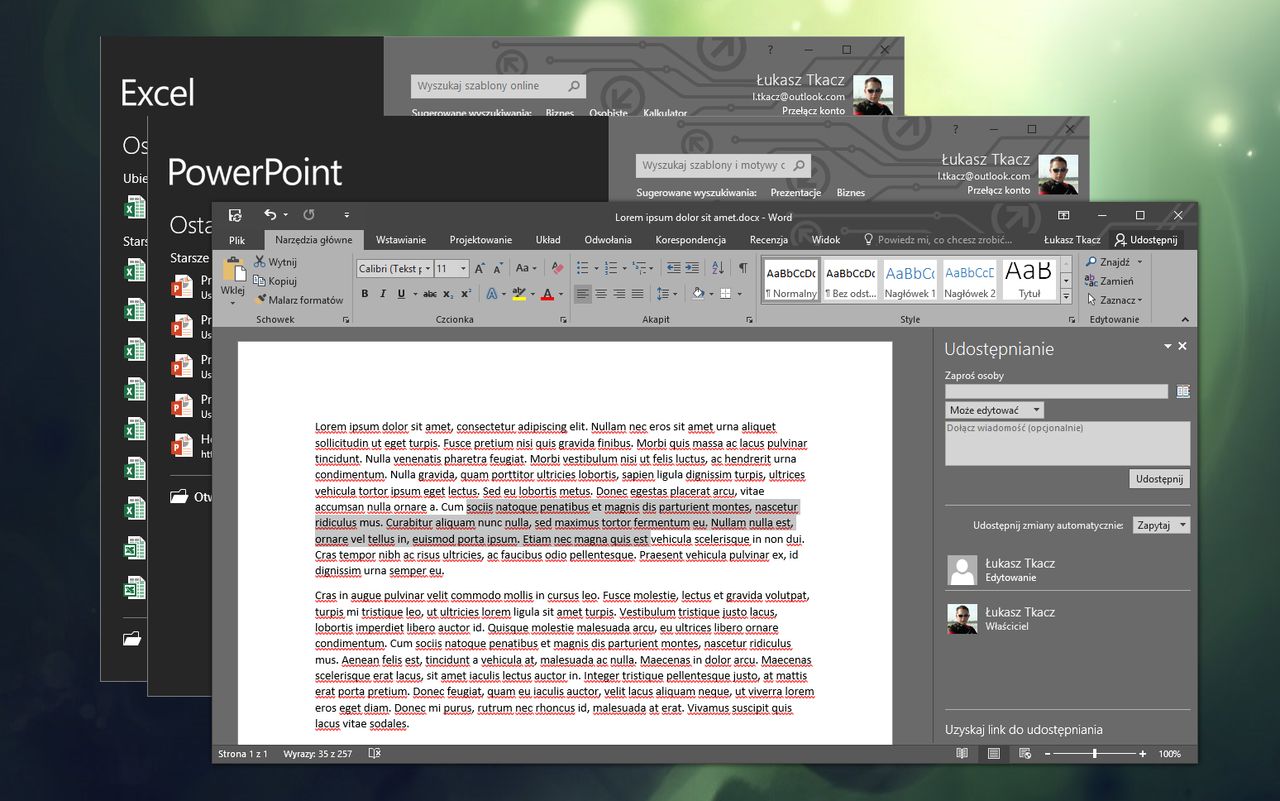The height and width of the screenshot is (801, 1280).
Task: Open the font name dropdown showing Calibri
Action: click(x=427, y=268)
